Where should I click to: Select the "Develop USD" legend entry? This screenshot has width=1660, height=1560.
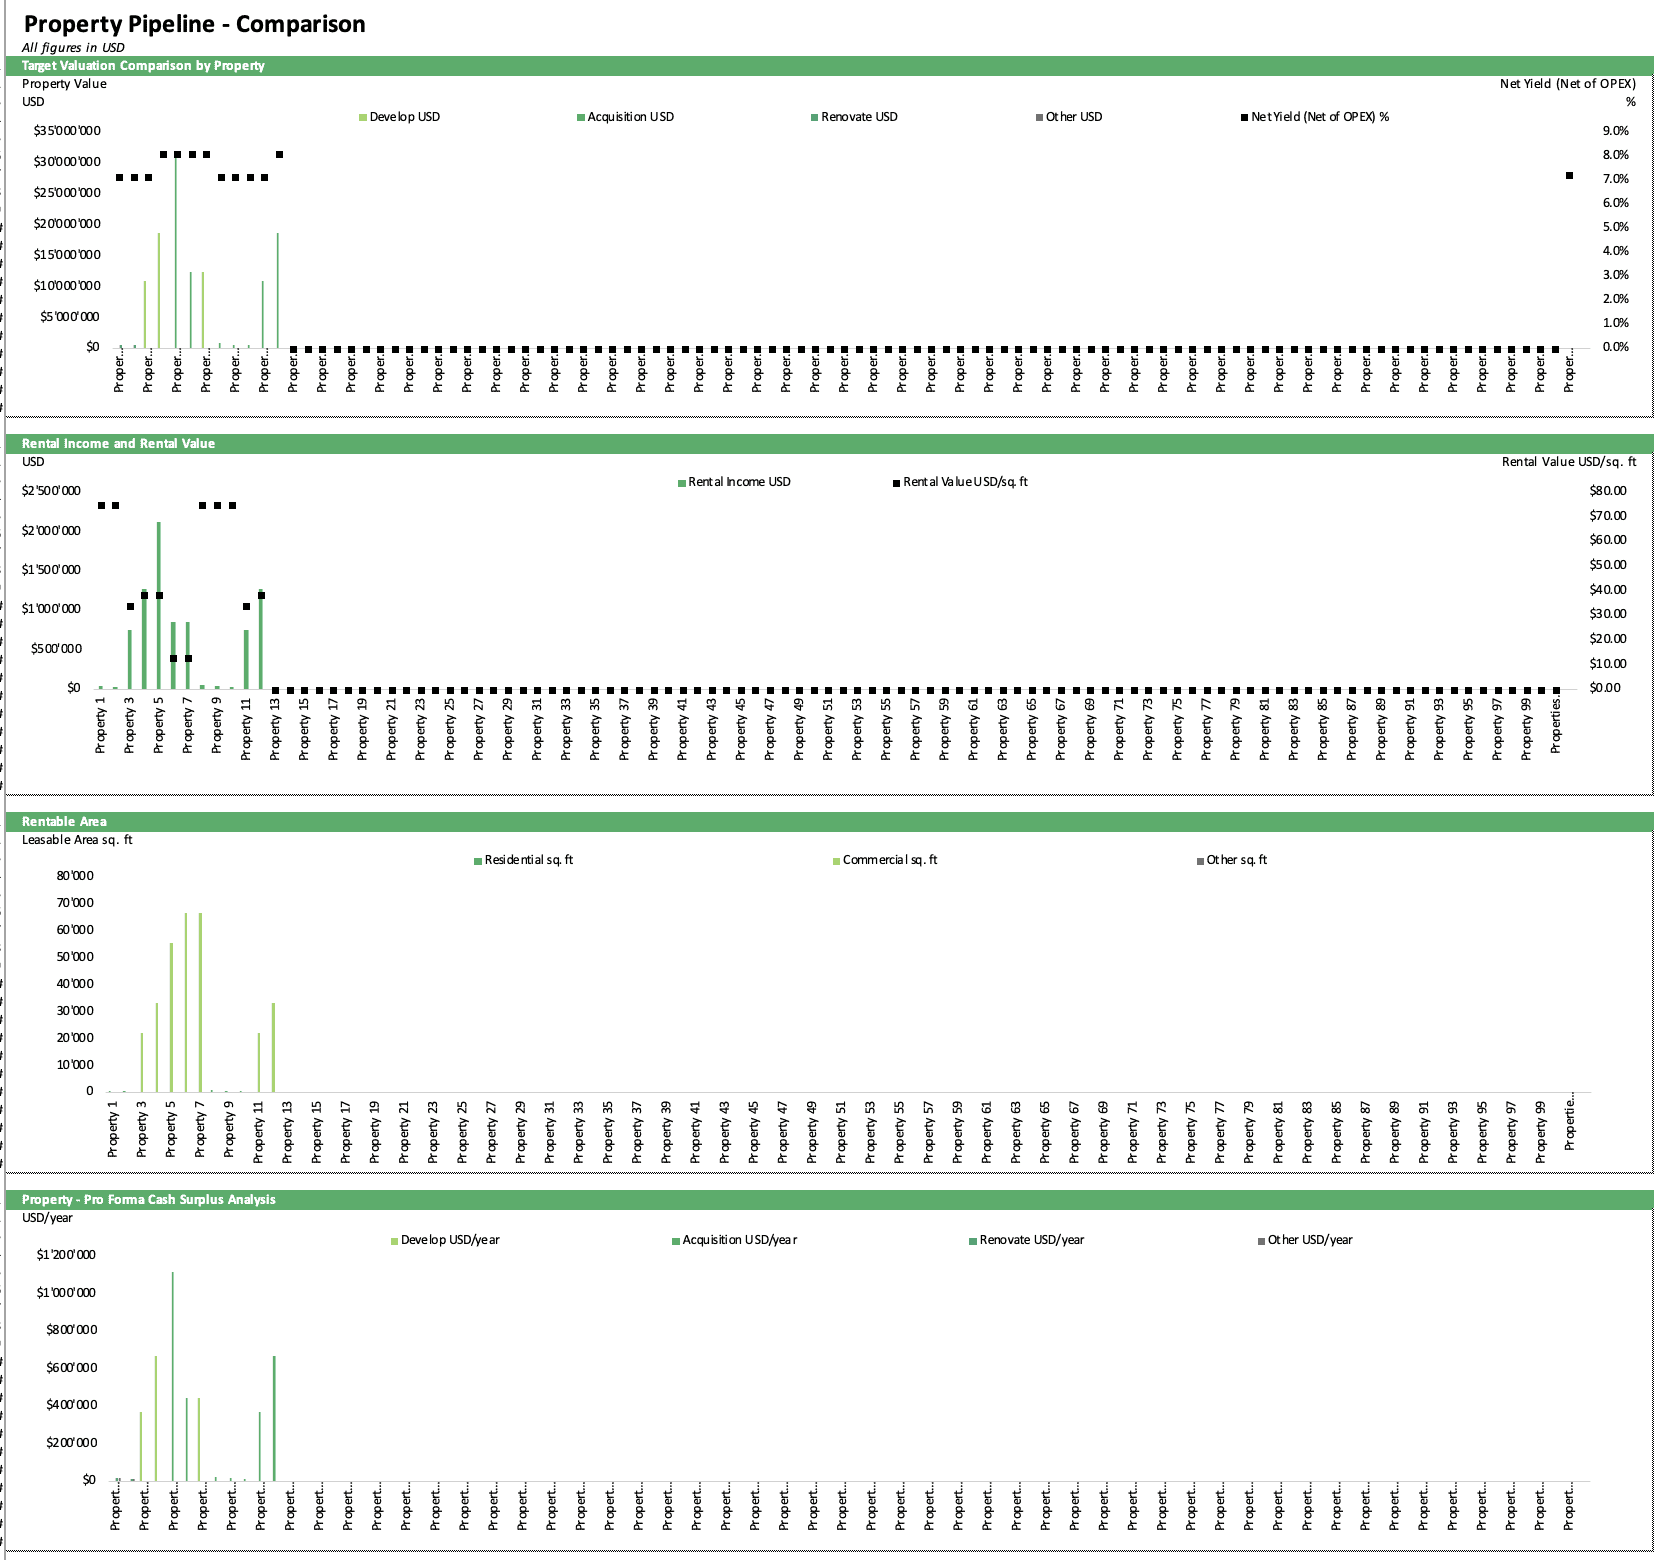[399, 117]
